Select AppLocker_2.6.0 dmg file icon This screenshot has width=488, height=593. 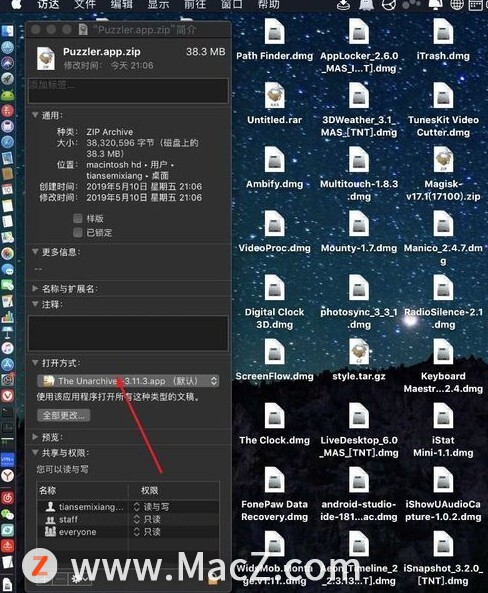(x=359, y=32)
